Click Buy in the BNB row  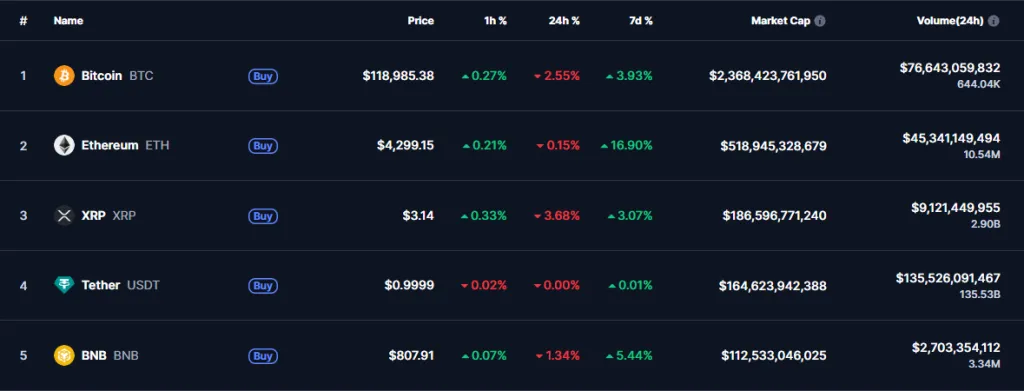(263, 356)
